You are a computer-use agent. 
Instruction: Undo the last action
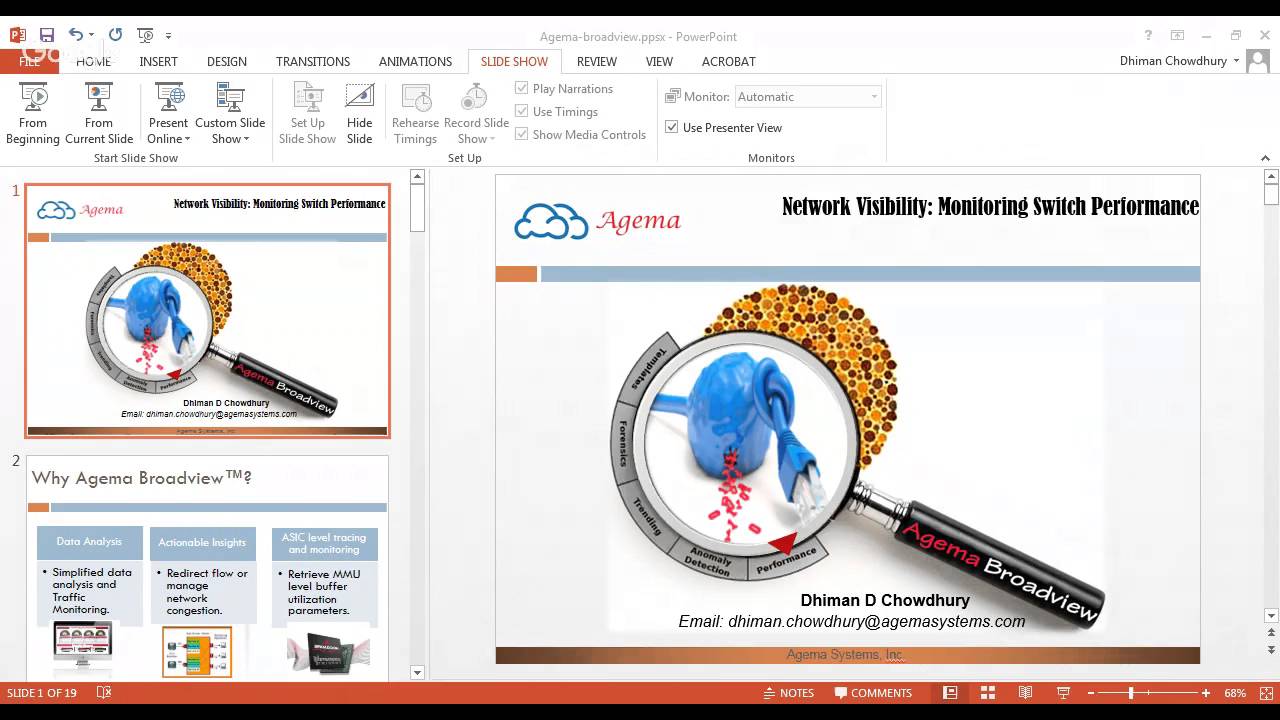[x=75, y=35]
